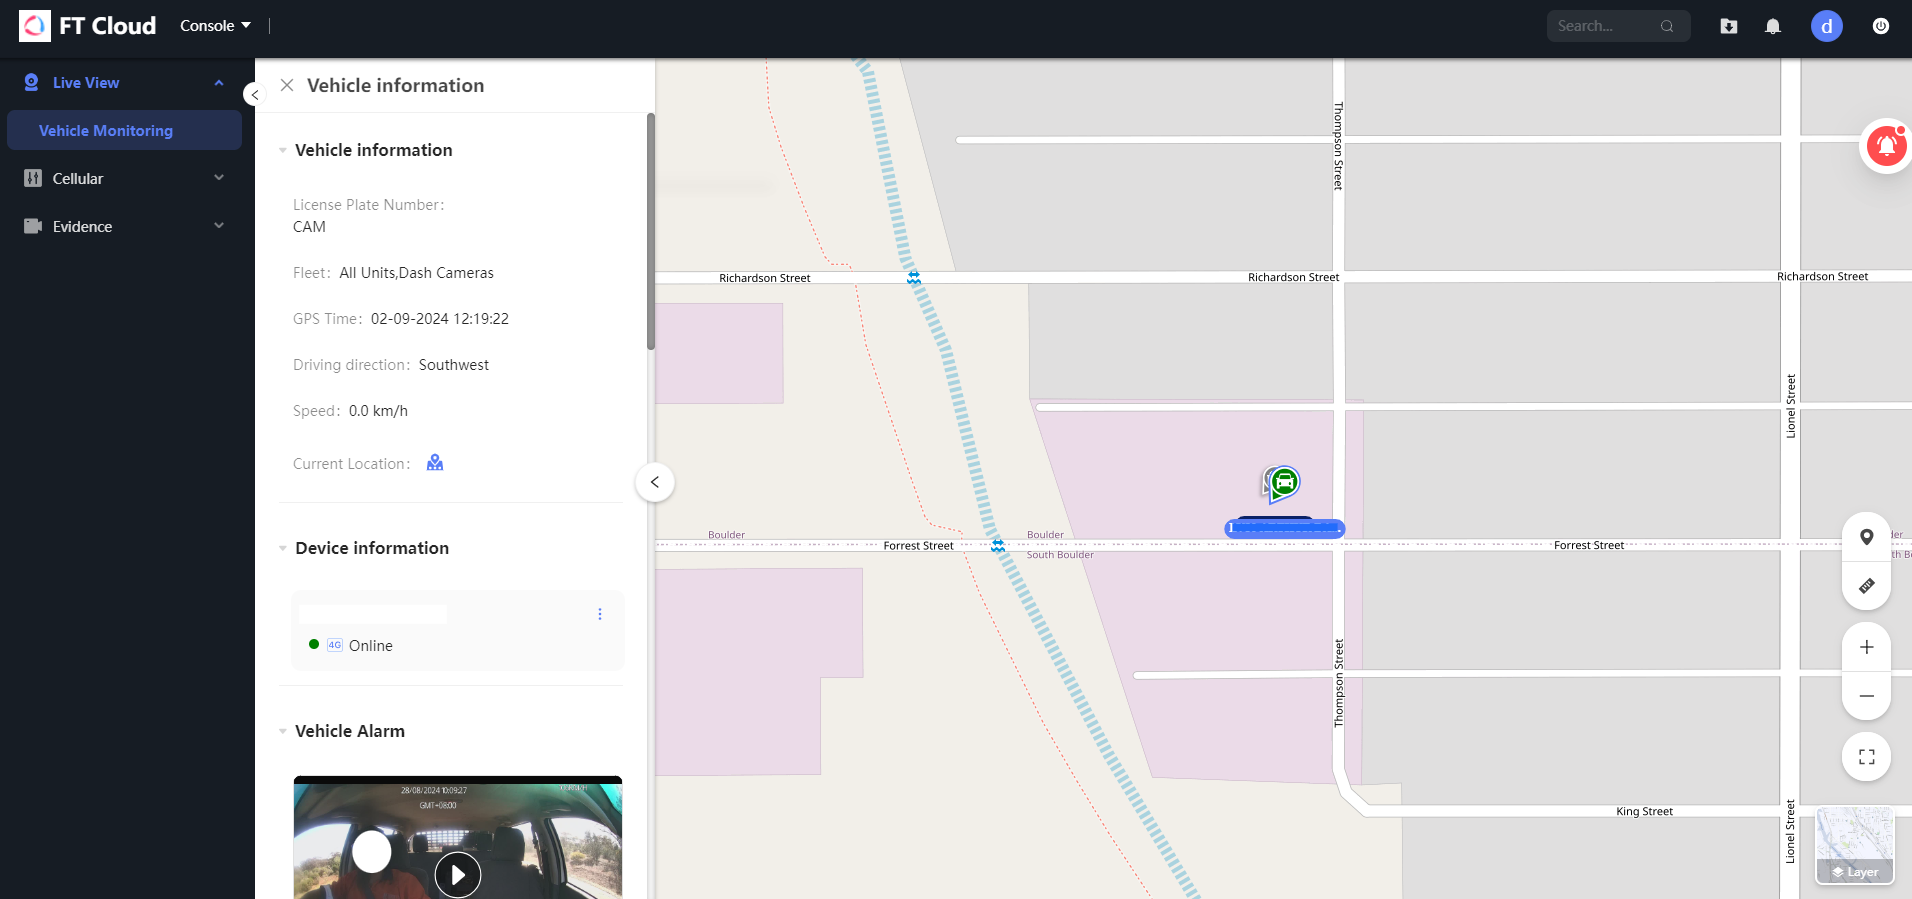
Task: Expand the Evidence menu section
Action: pyautogui.click(x=124, y=226)
